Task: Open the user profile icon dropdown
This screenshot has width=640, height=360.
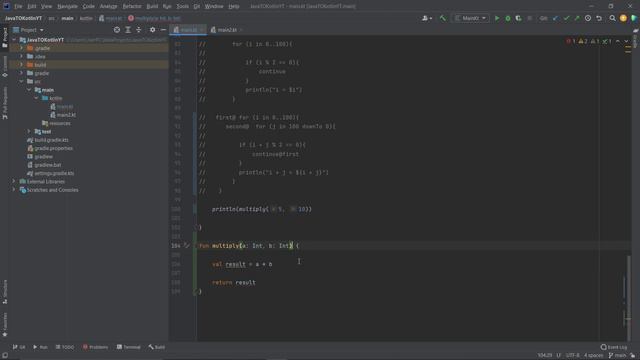Action: pos(427,18)
